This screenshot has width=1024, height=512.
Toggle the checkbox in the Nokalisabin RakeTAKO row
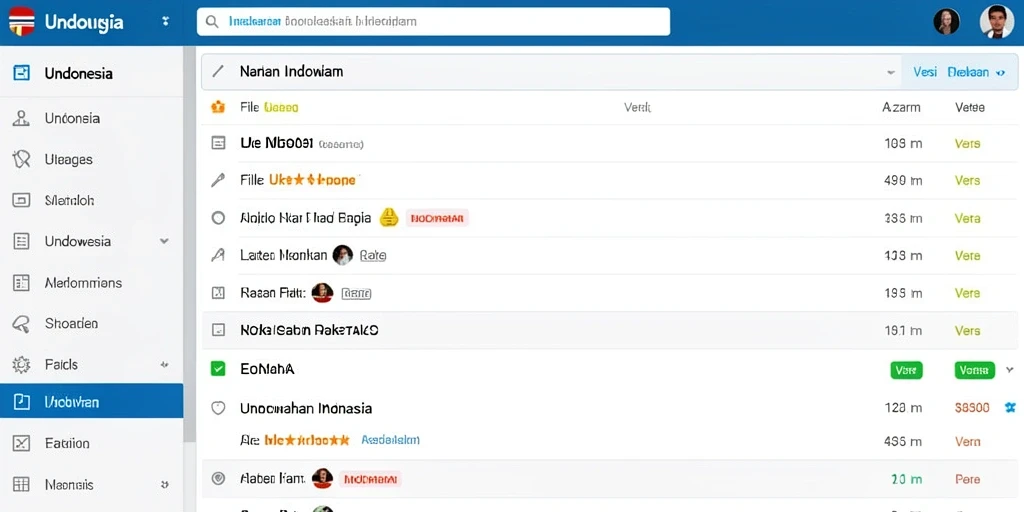pos(218,331)
